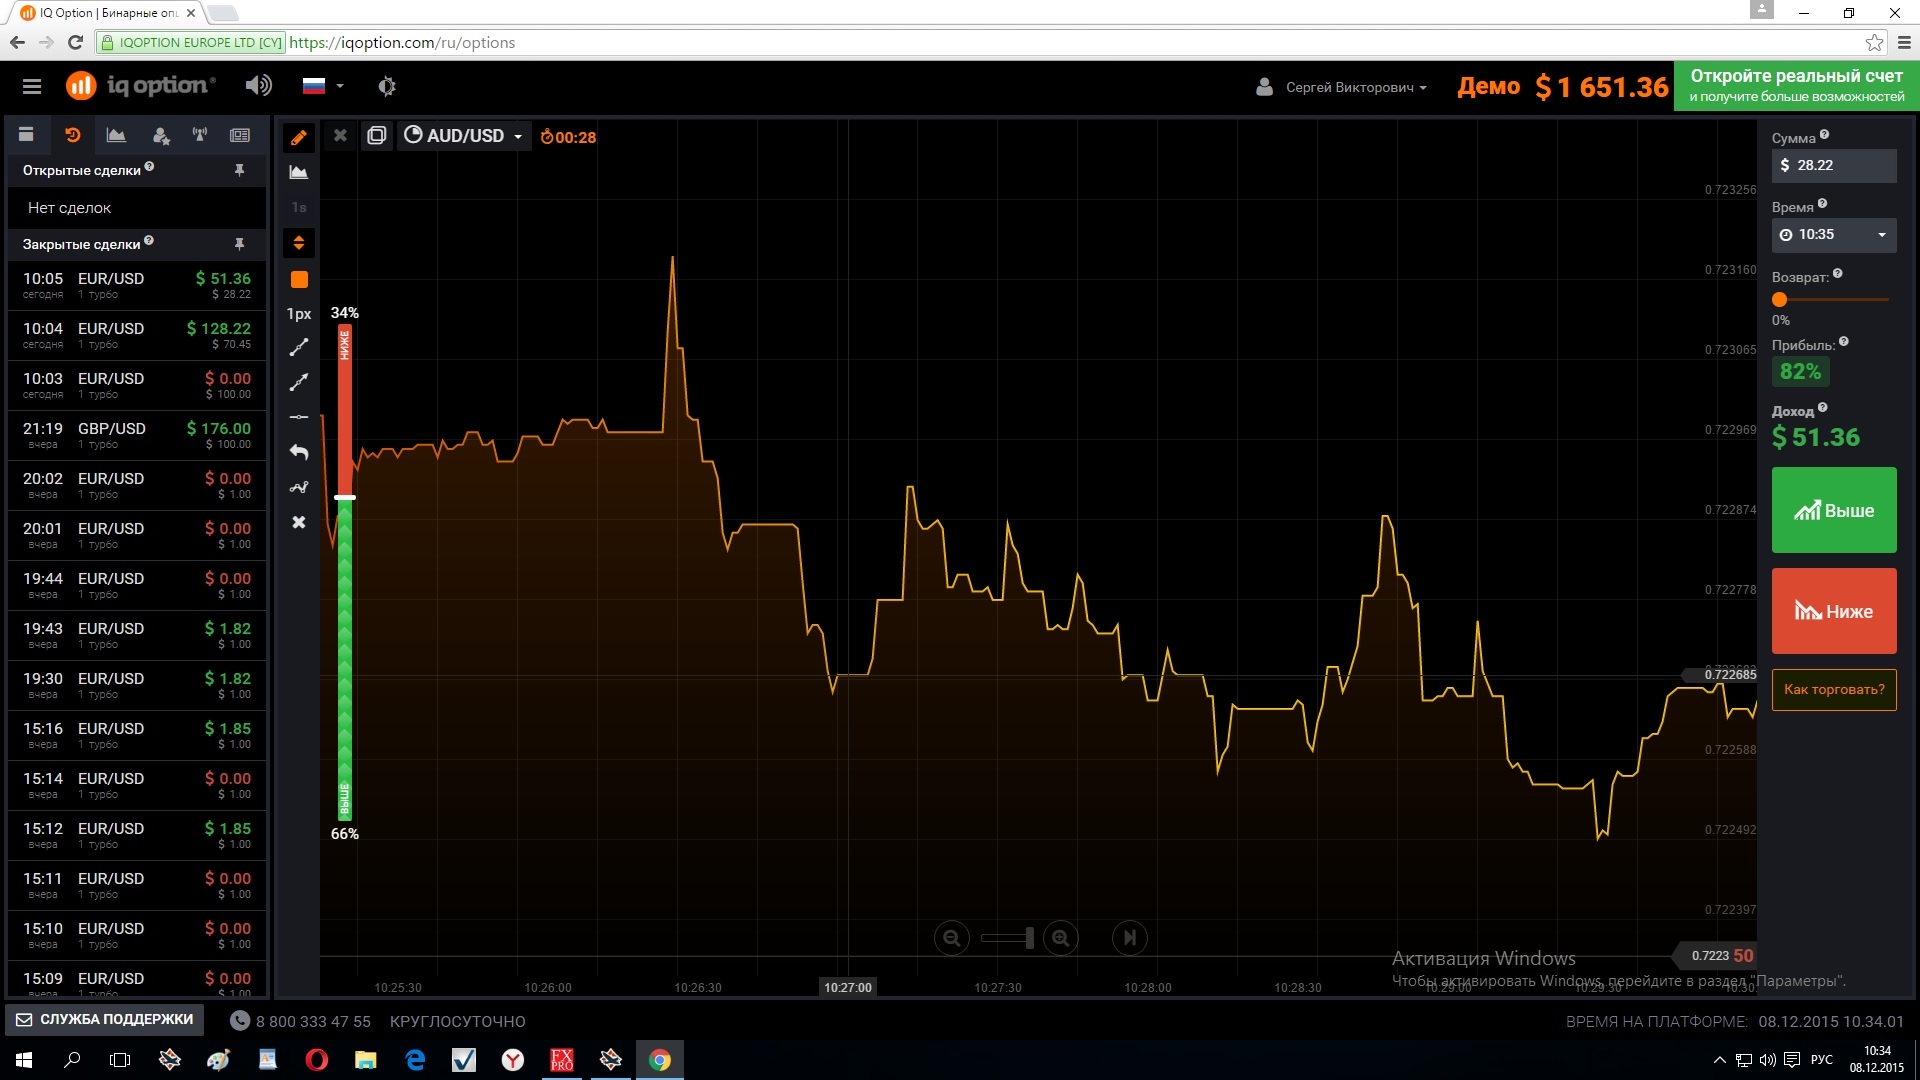The width and height of the screenshot is (1920, 1080).
Task: Show help tooltip for Прибыль
Action: [1844, 341]
